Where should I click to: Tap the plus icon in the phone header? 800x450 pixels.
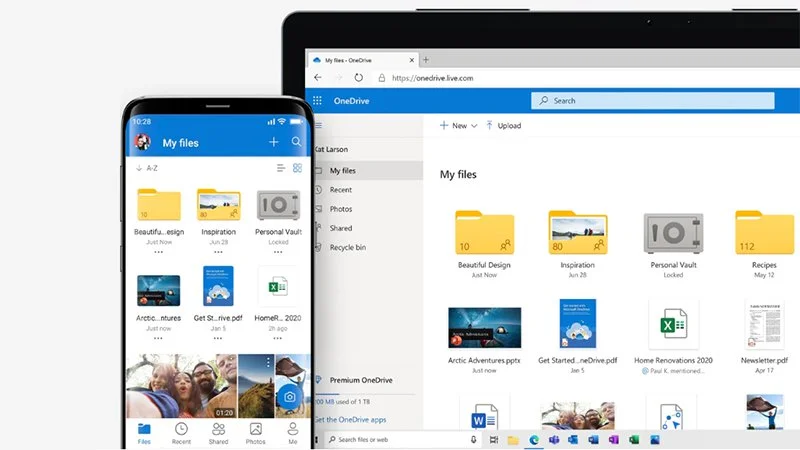274,142
